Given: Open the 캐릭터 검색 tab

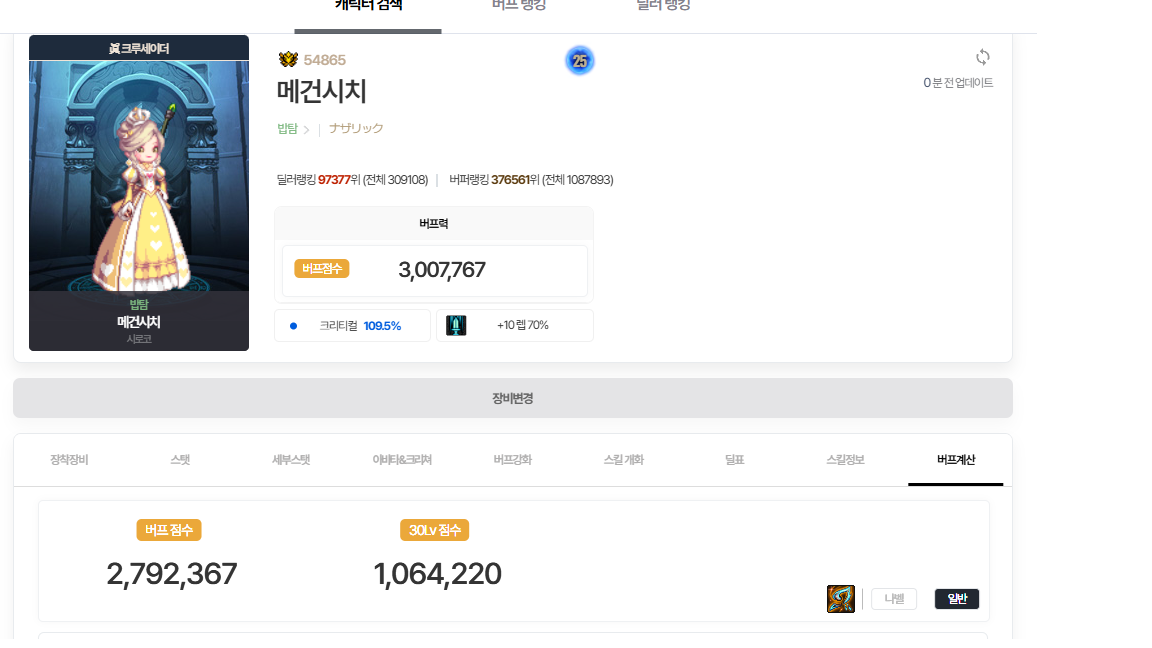Looking at the screenshot, I should pos(368,6).
